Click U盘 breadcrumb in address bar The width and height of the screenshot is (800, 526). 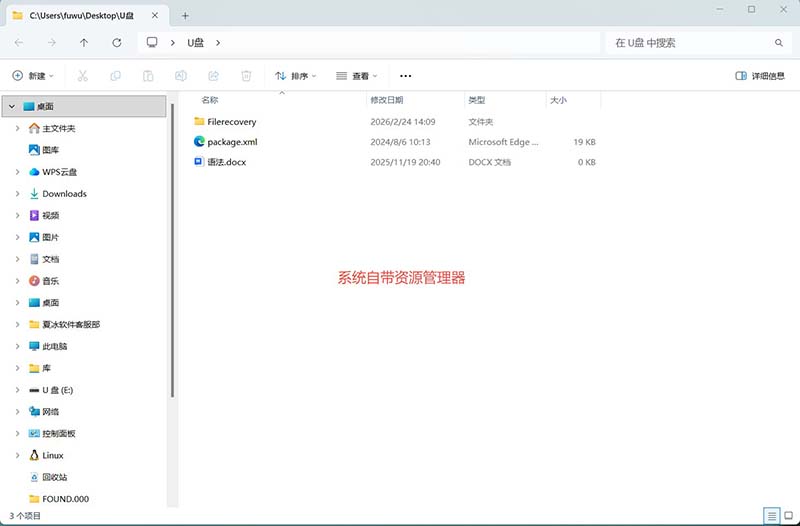195,43
